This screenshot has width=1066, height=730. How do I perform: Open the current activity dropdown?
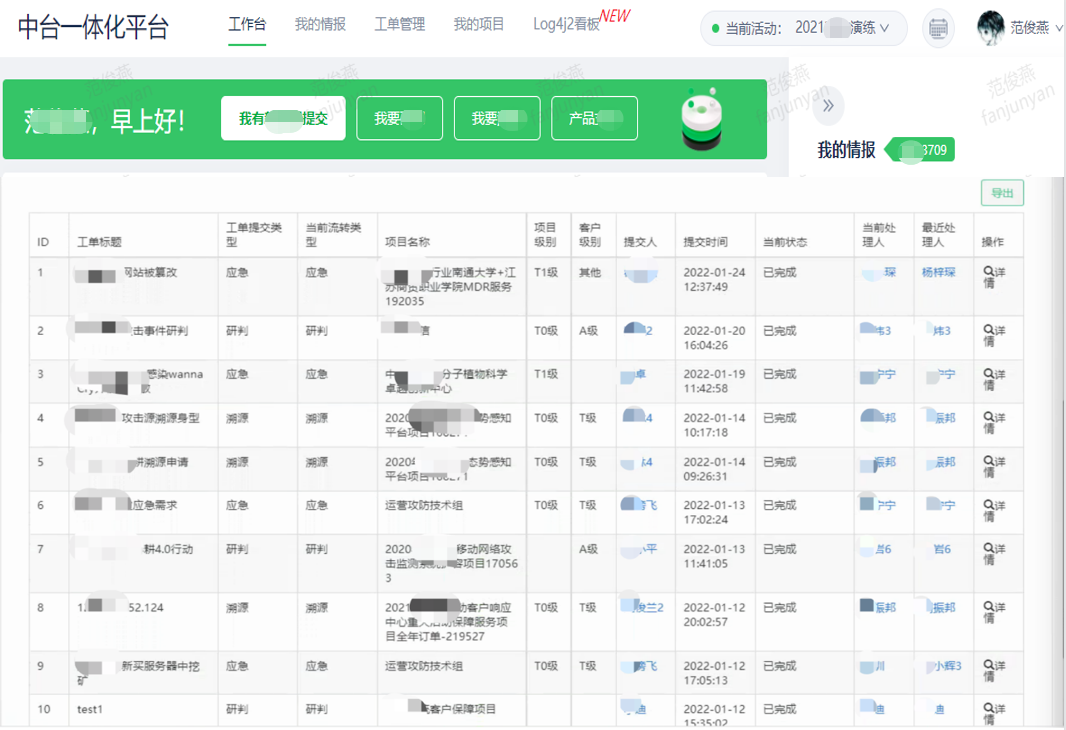tap(803, 28)
